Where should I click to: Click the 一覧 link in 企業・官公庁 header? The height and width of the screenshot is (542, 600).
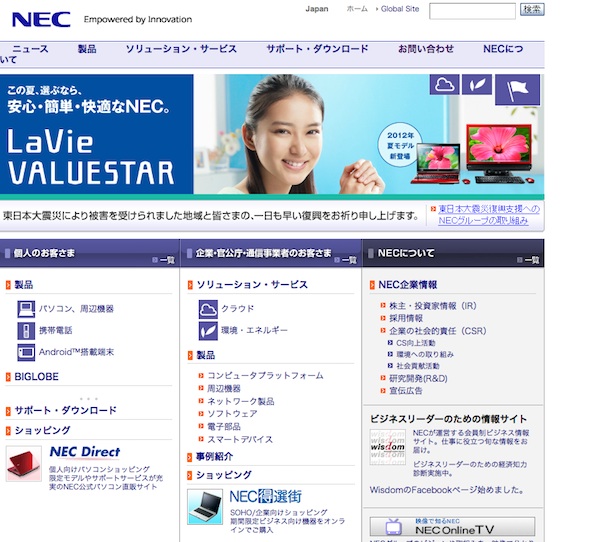click(346, 260)
